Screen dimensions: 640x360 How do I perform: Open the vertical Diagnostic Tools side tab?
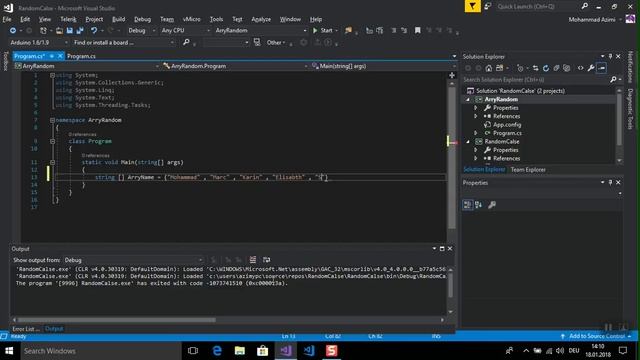(630, 109)
